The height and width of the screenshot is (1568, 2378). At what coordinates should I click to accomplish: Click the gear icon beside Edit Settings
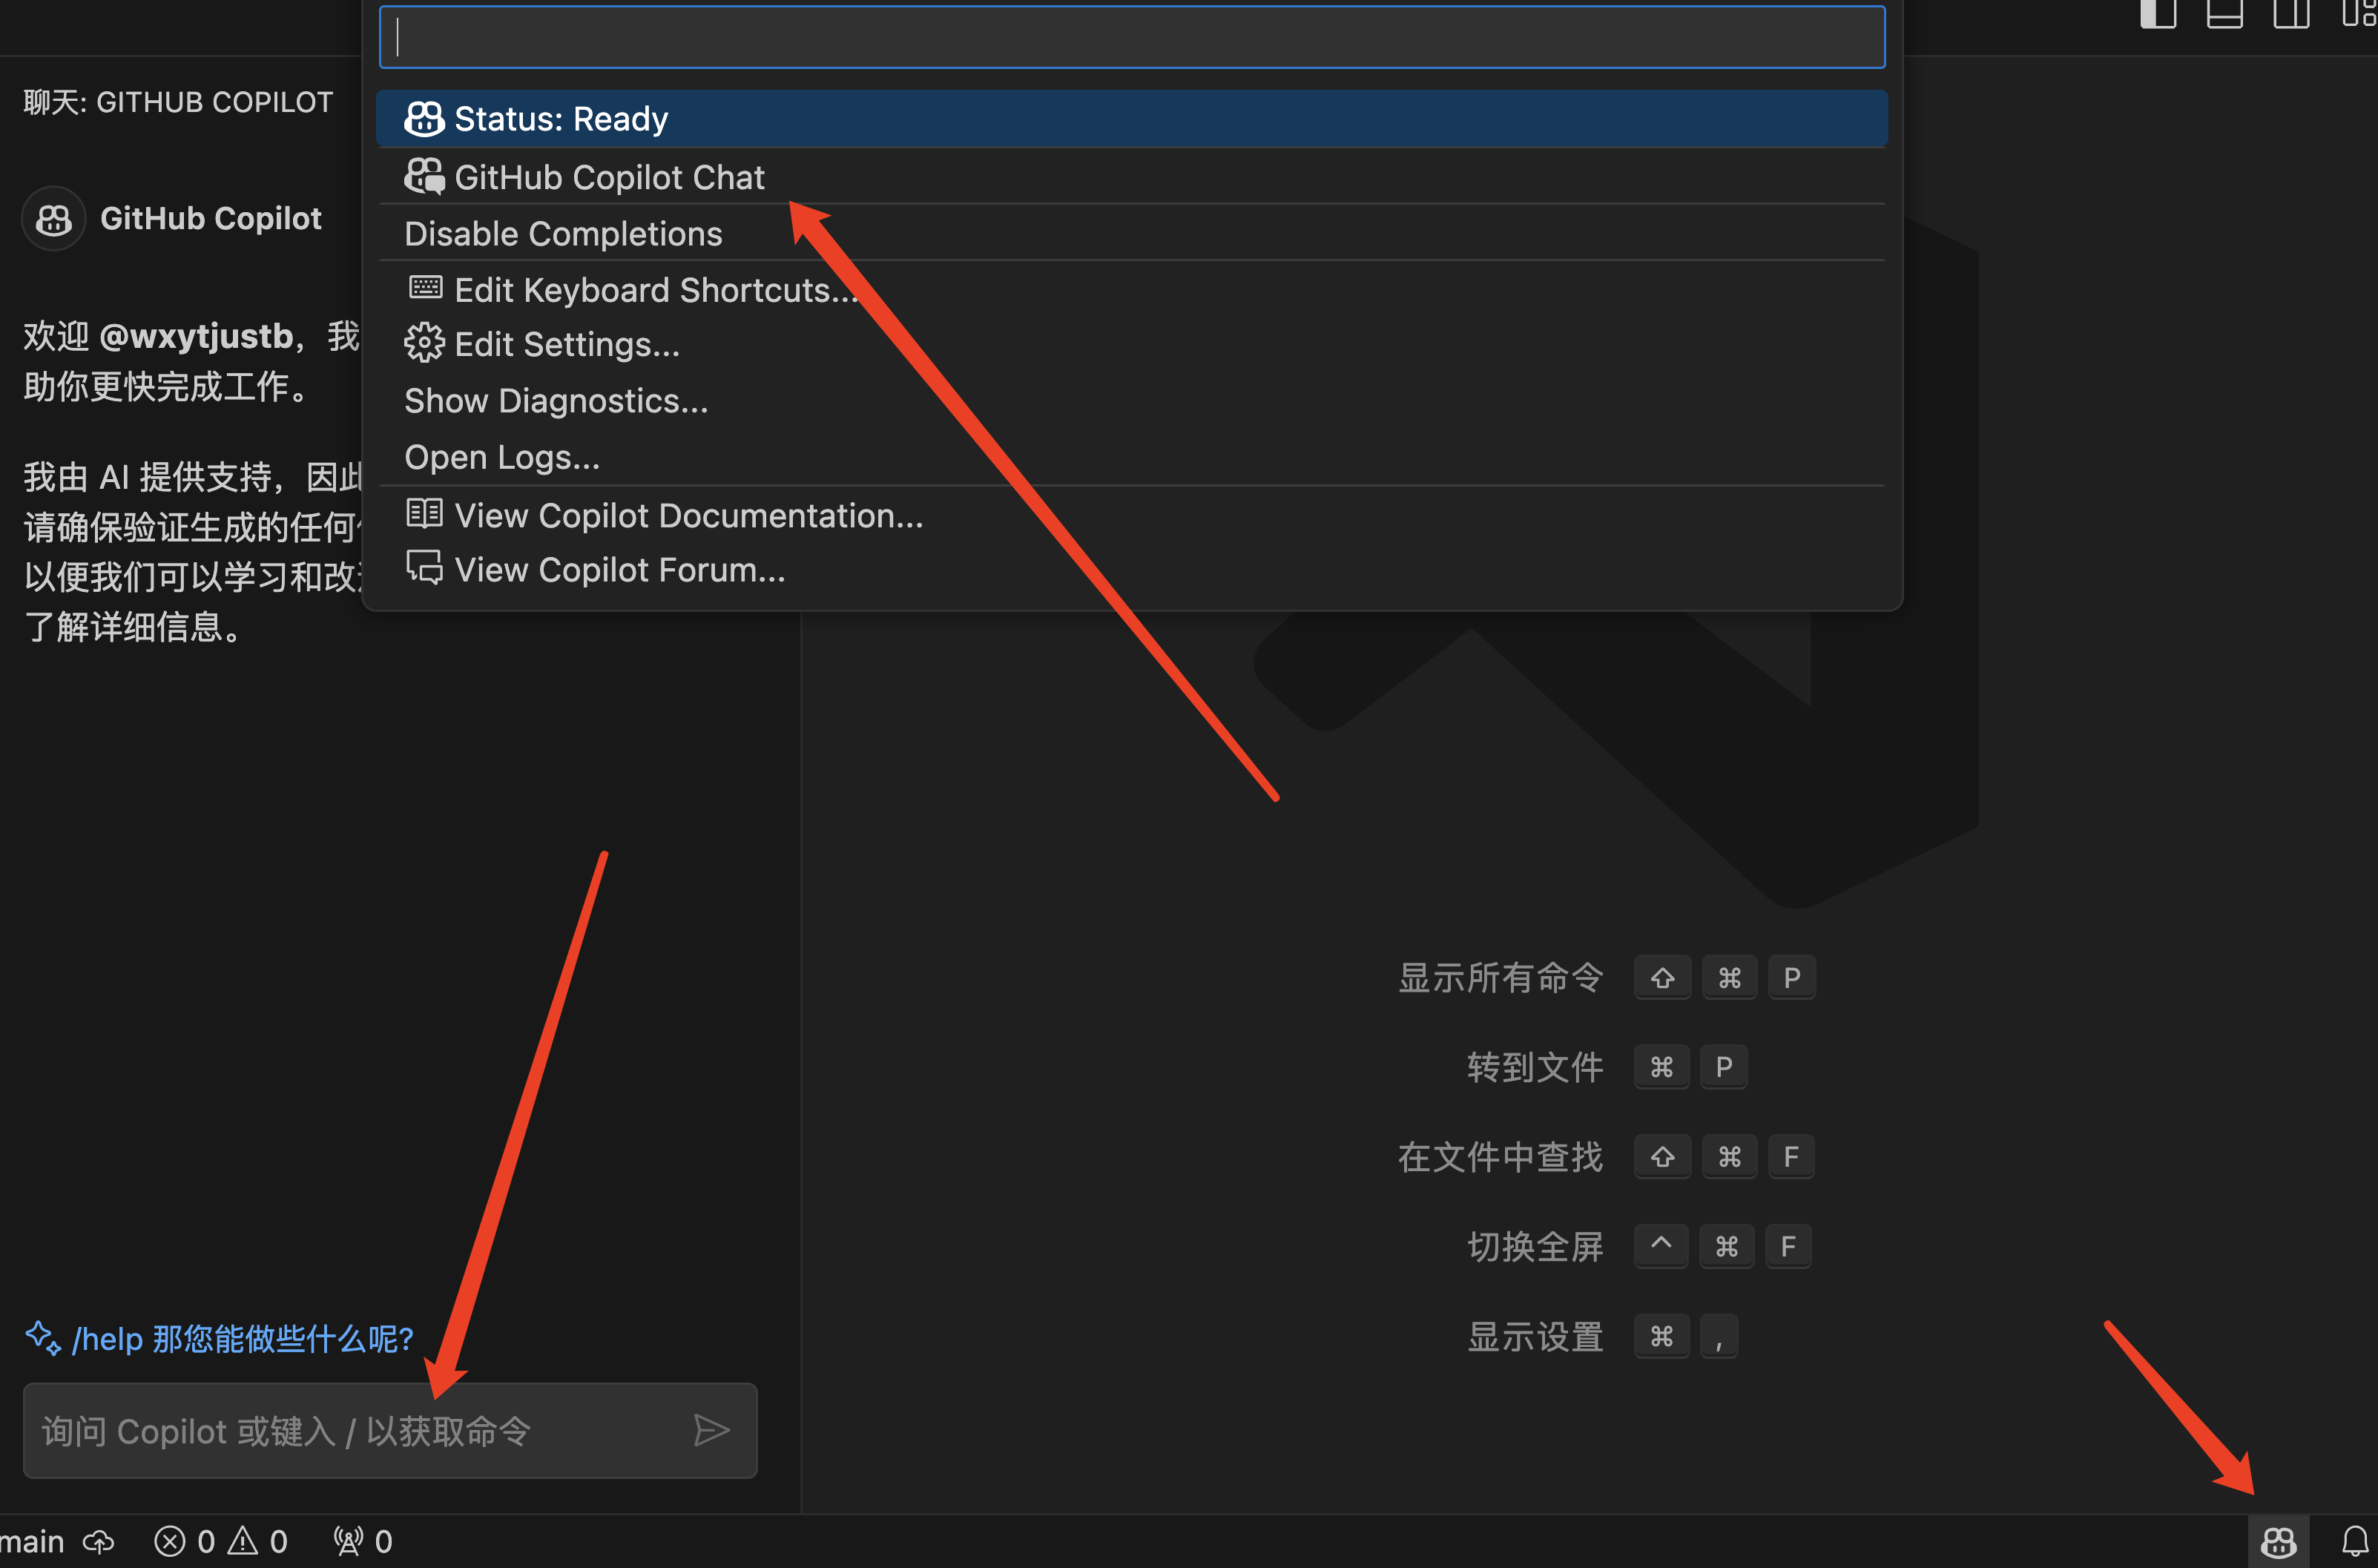pos(424,343)
